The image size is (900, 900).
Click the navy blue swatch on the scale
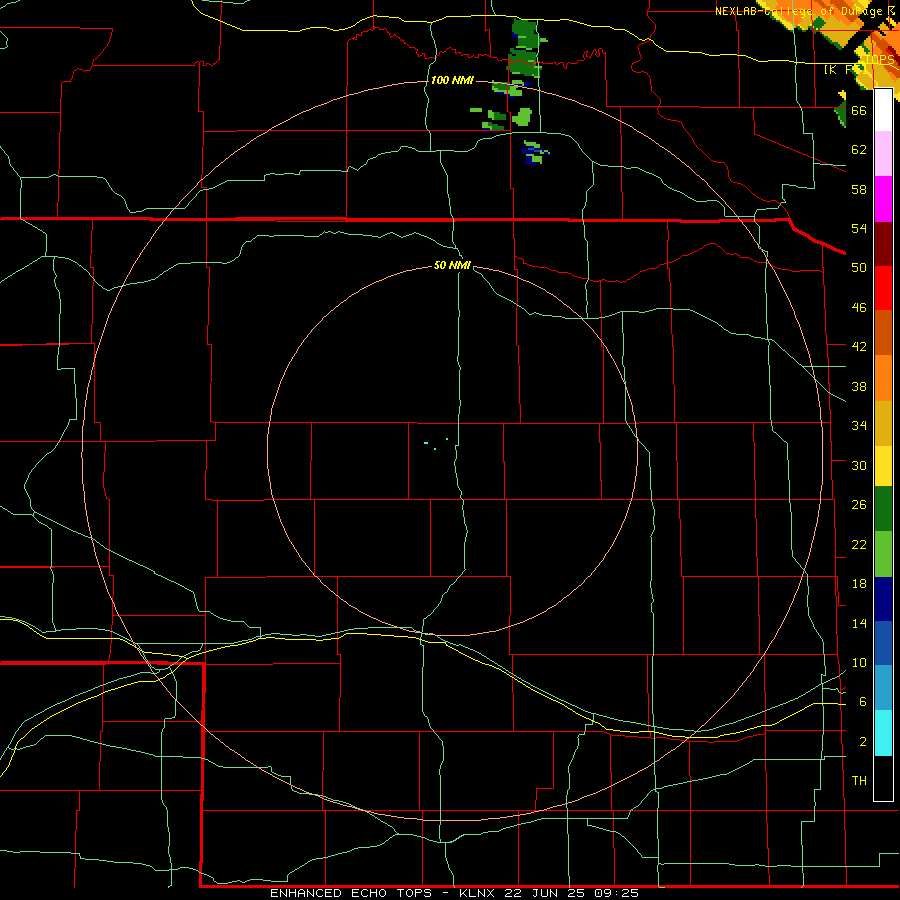883,599
